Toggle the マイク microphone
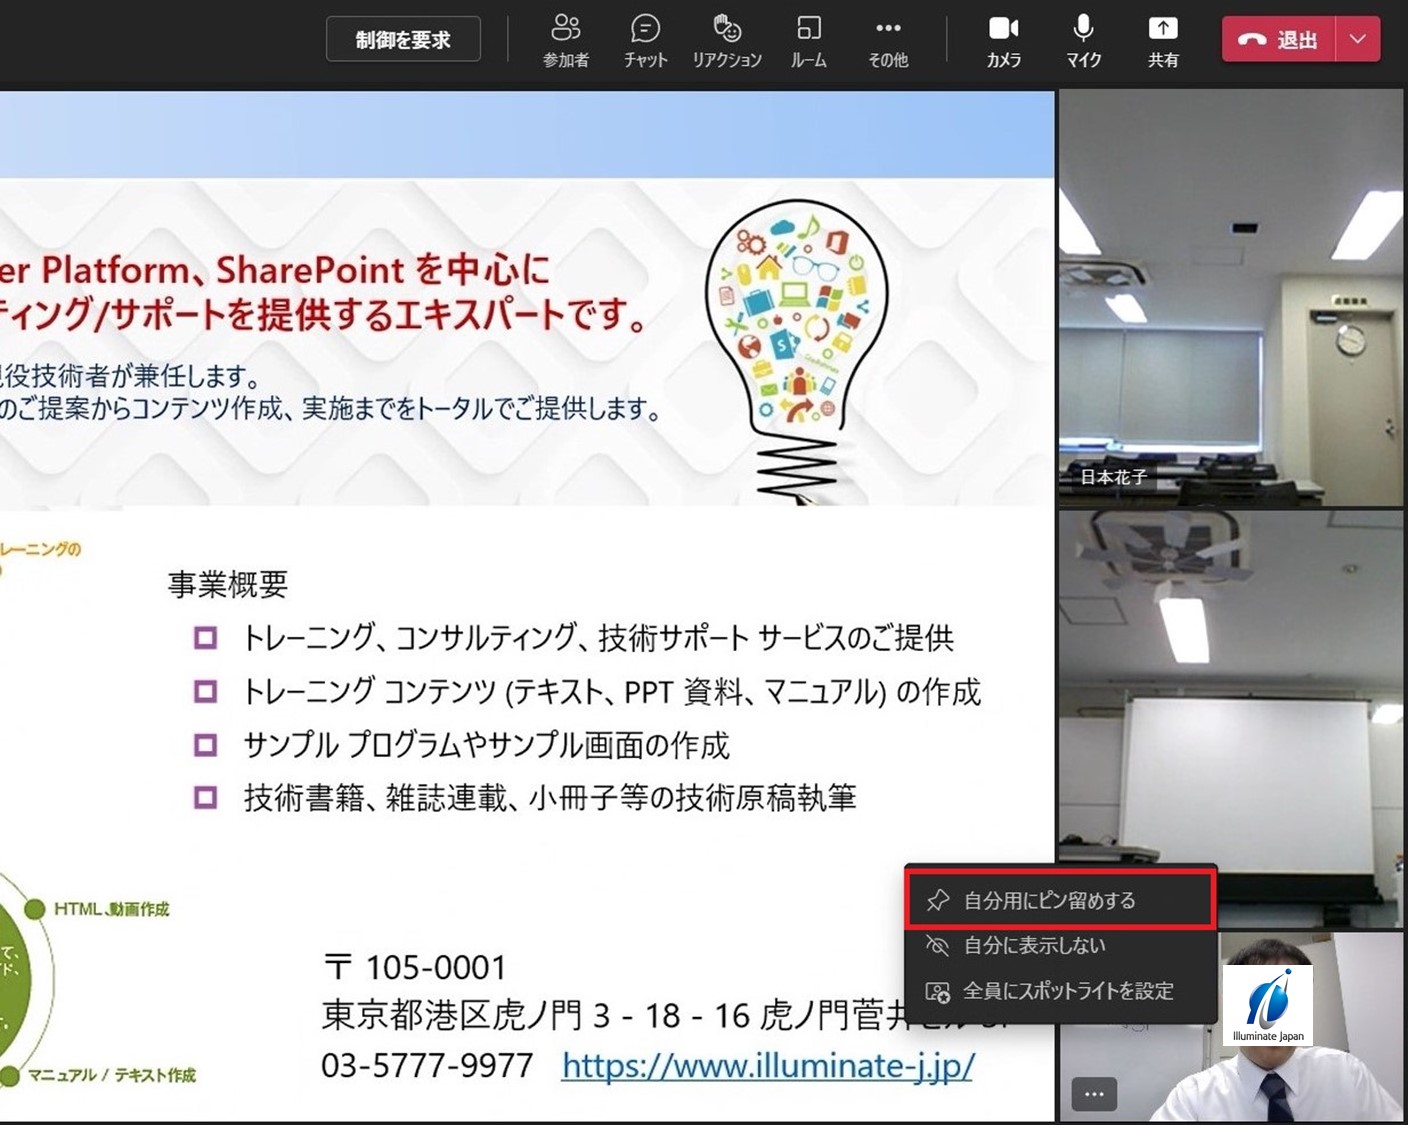Viewport: 1408px width, 1125px height. [1083, 41]
